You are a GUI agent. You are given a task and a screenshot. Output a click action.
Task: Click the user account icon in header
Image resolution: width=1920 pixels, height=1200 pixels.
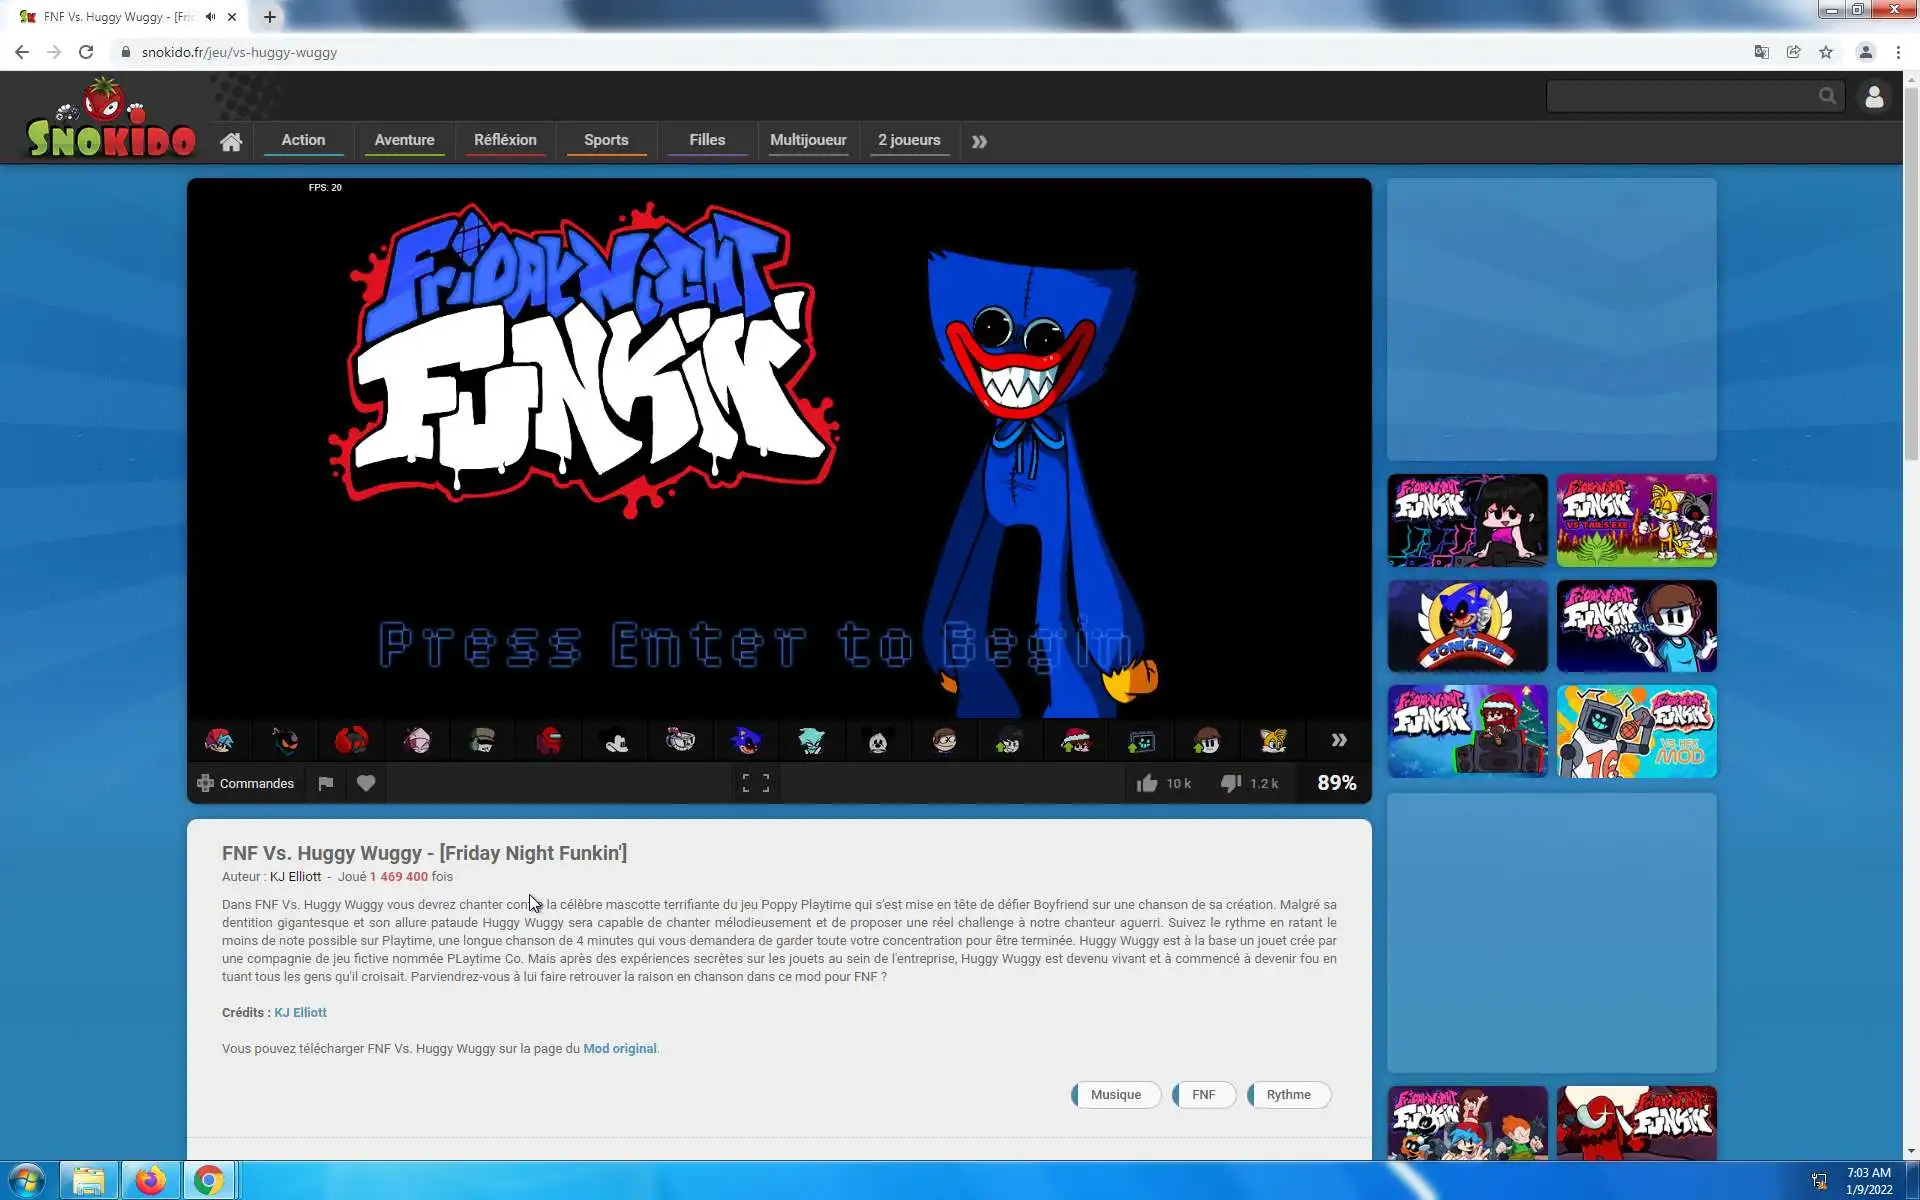(x=1873, y=97)
